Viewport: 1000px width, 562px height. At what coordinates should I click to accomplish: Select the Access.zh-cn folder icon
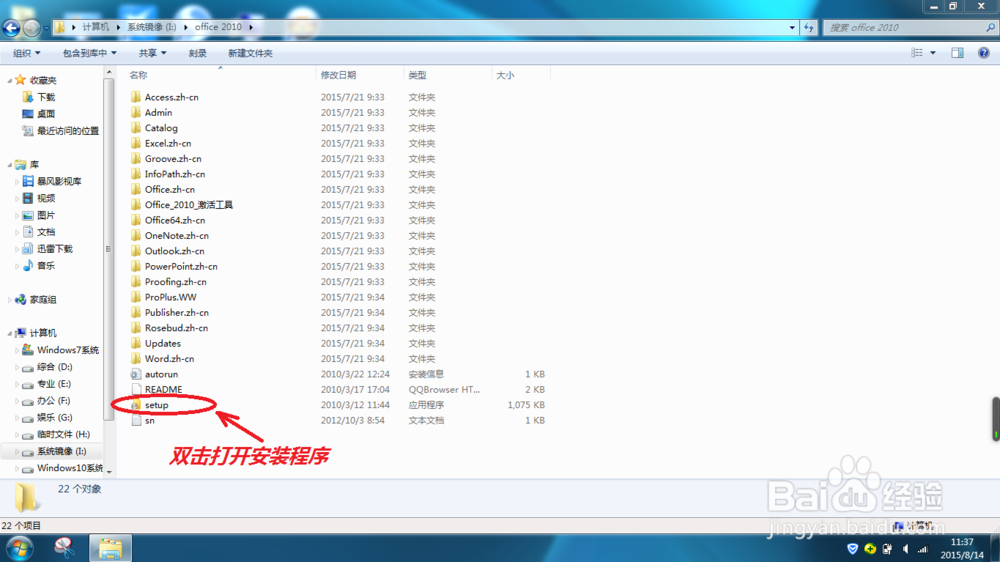tap(136, 97)
